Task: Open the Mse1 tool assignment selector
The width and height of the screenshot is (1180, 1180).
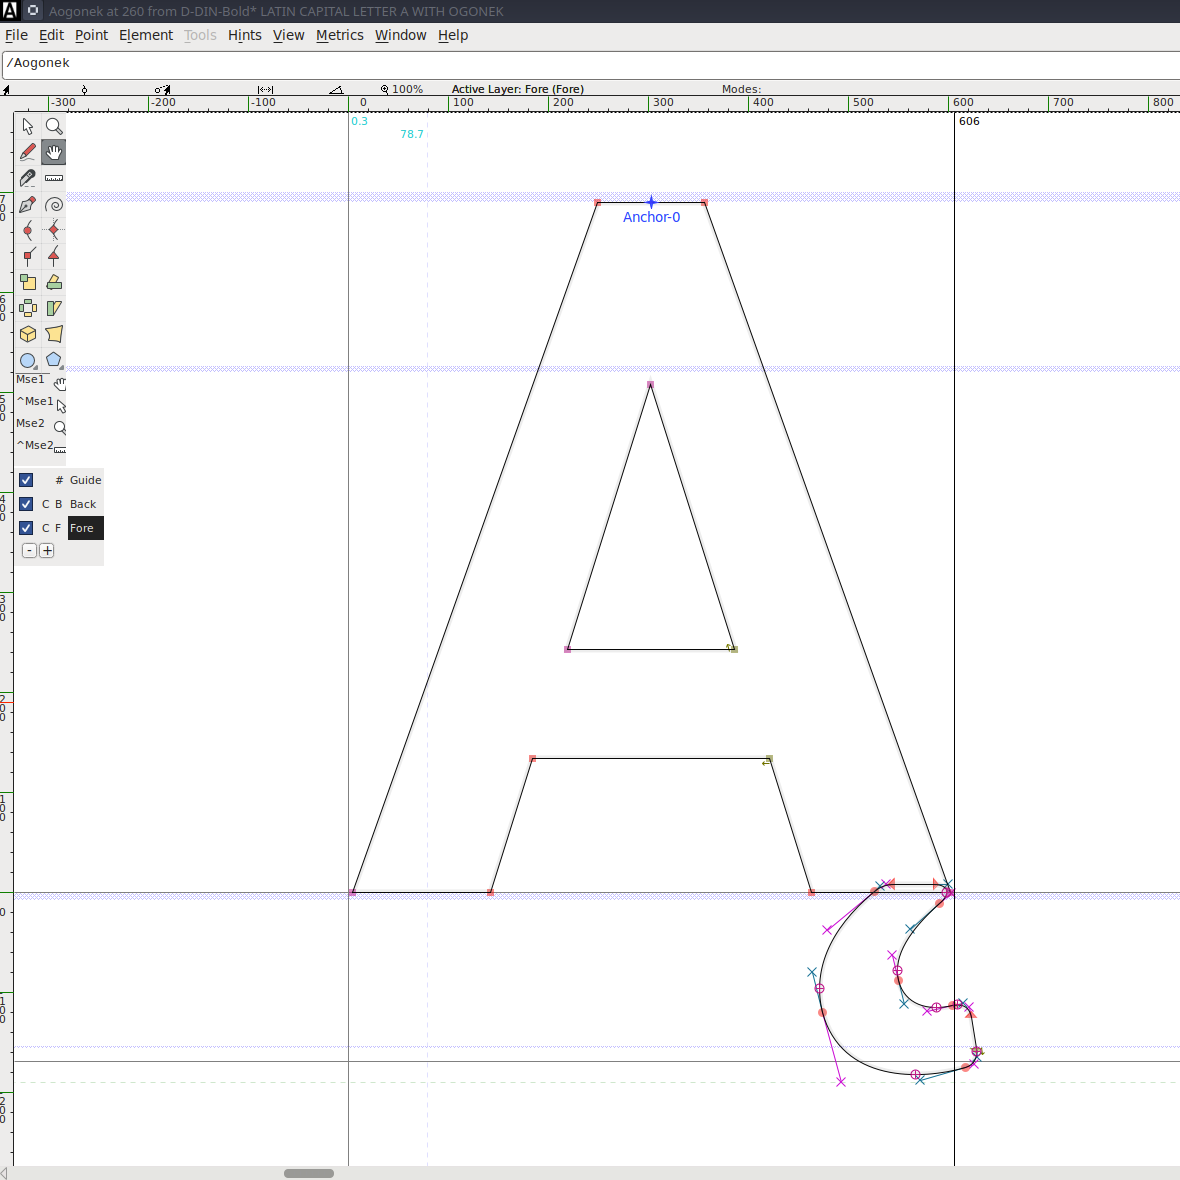Action: point(60,383)
